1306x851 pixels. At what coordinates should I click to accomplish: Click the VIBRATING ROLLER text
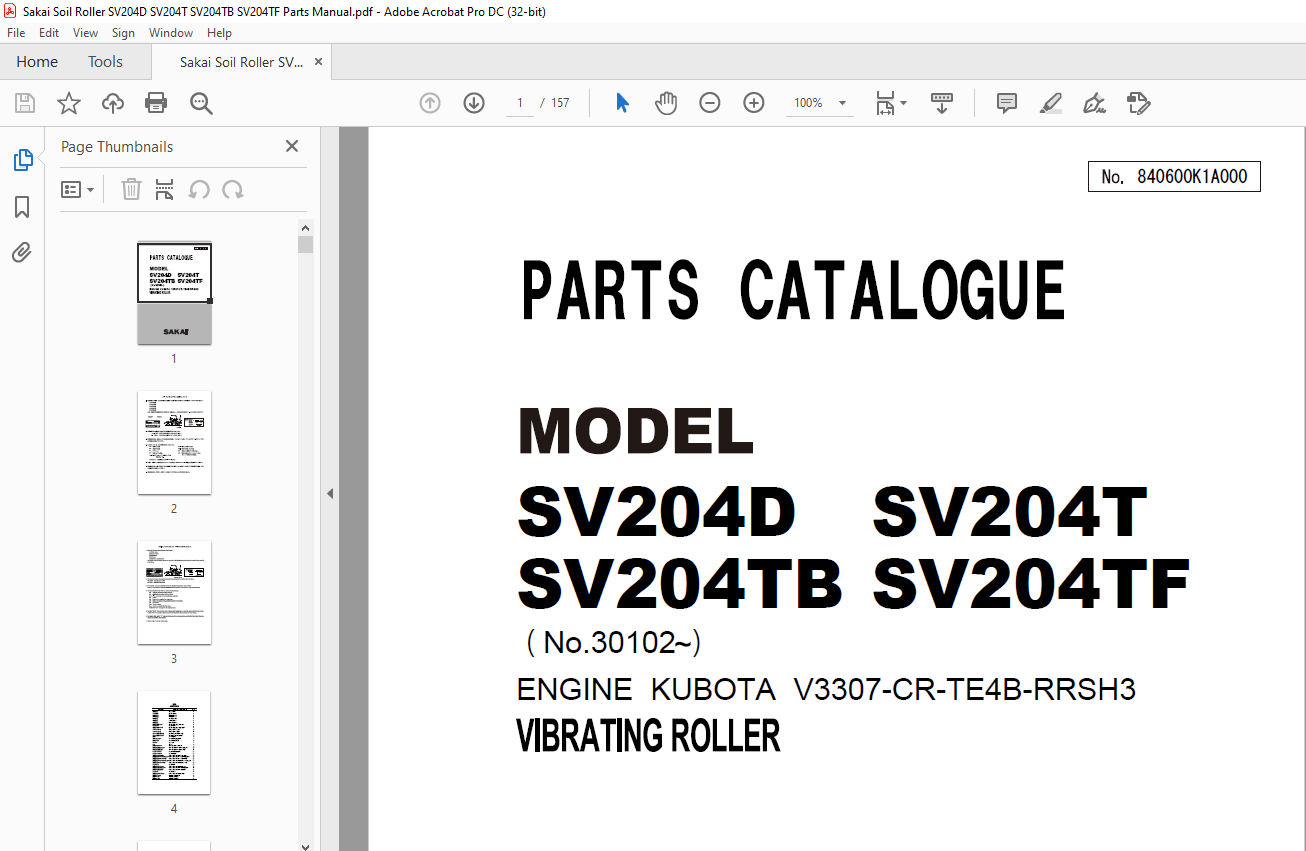(x=648, y=737)
